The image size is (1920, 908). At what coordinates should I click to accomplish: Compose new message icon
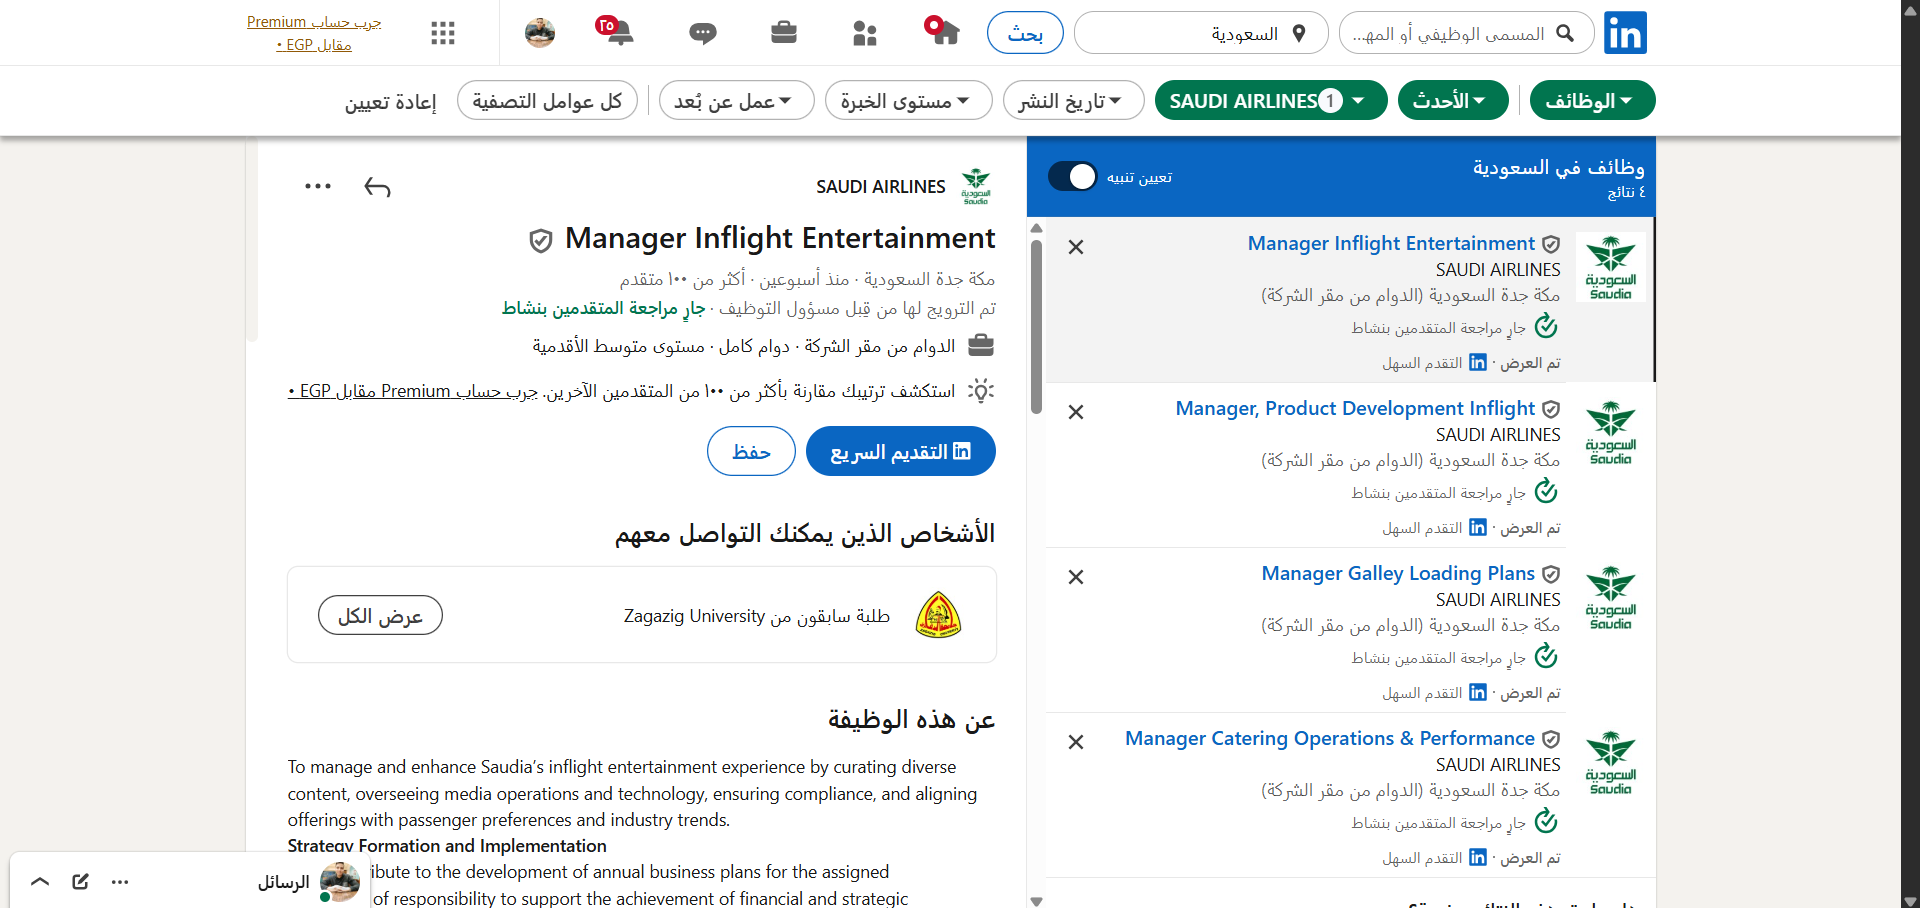(x=81, y=881)
